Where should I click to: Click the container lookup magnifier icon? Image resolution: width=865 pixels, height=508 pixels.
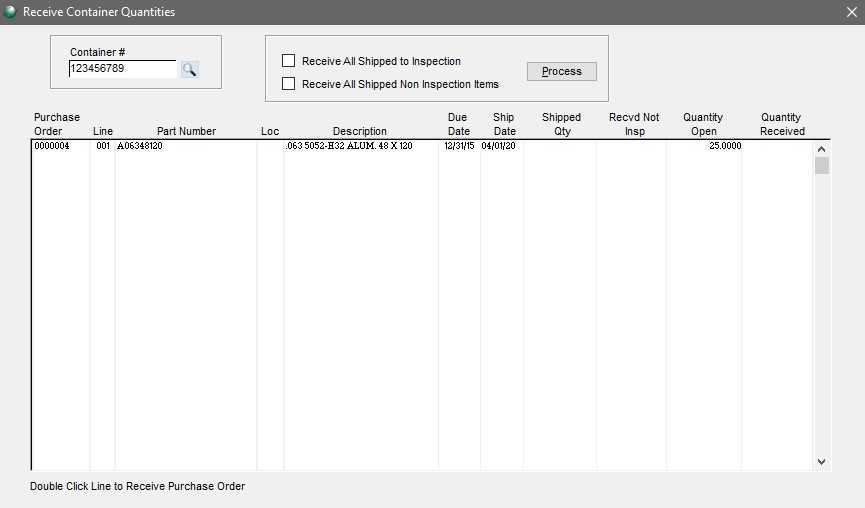tap(189, 69)
